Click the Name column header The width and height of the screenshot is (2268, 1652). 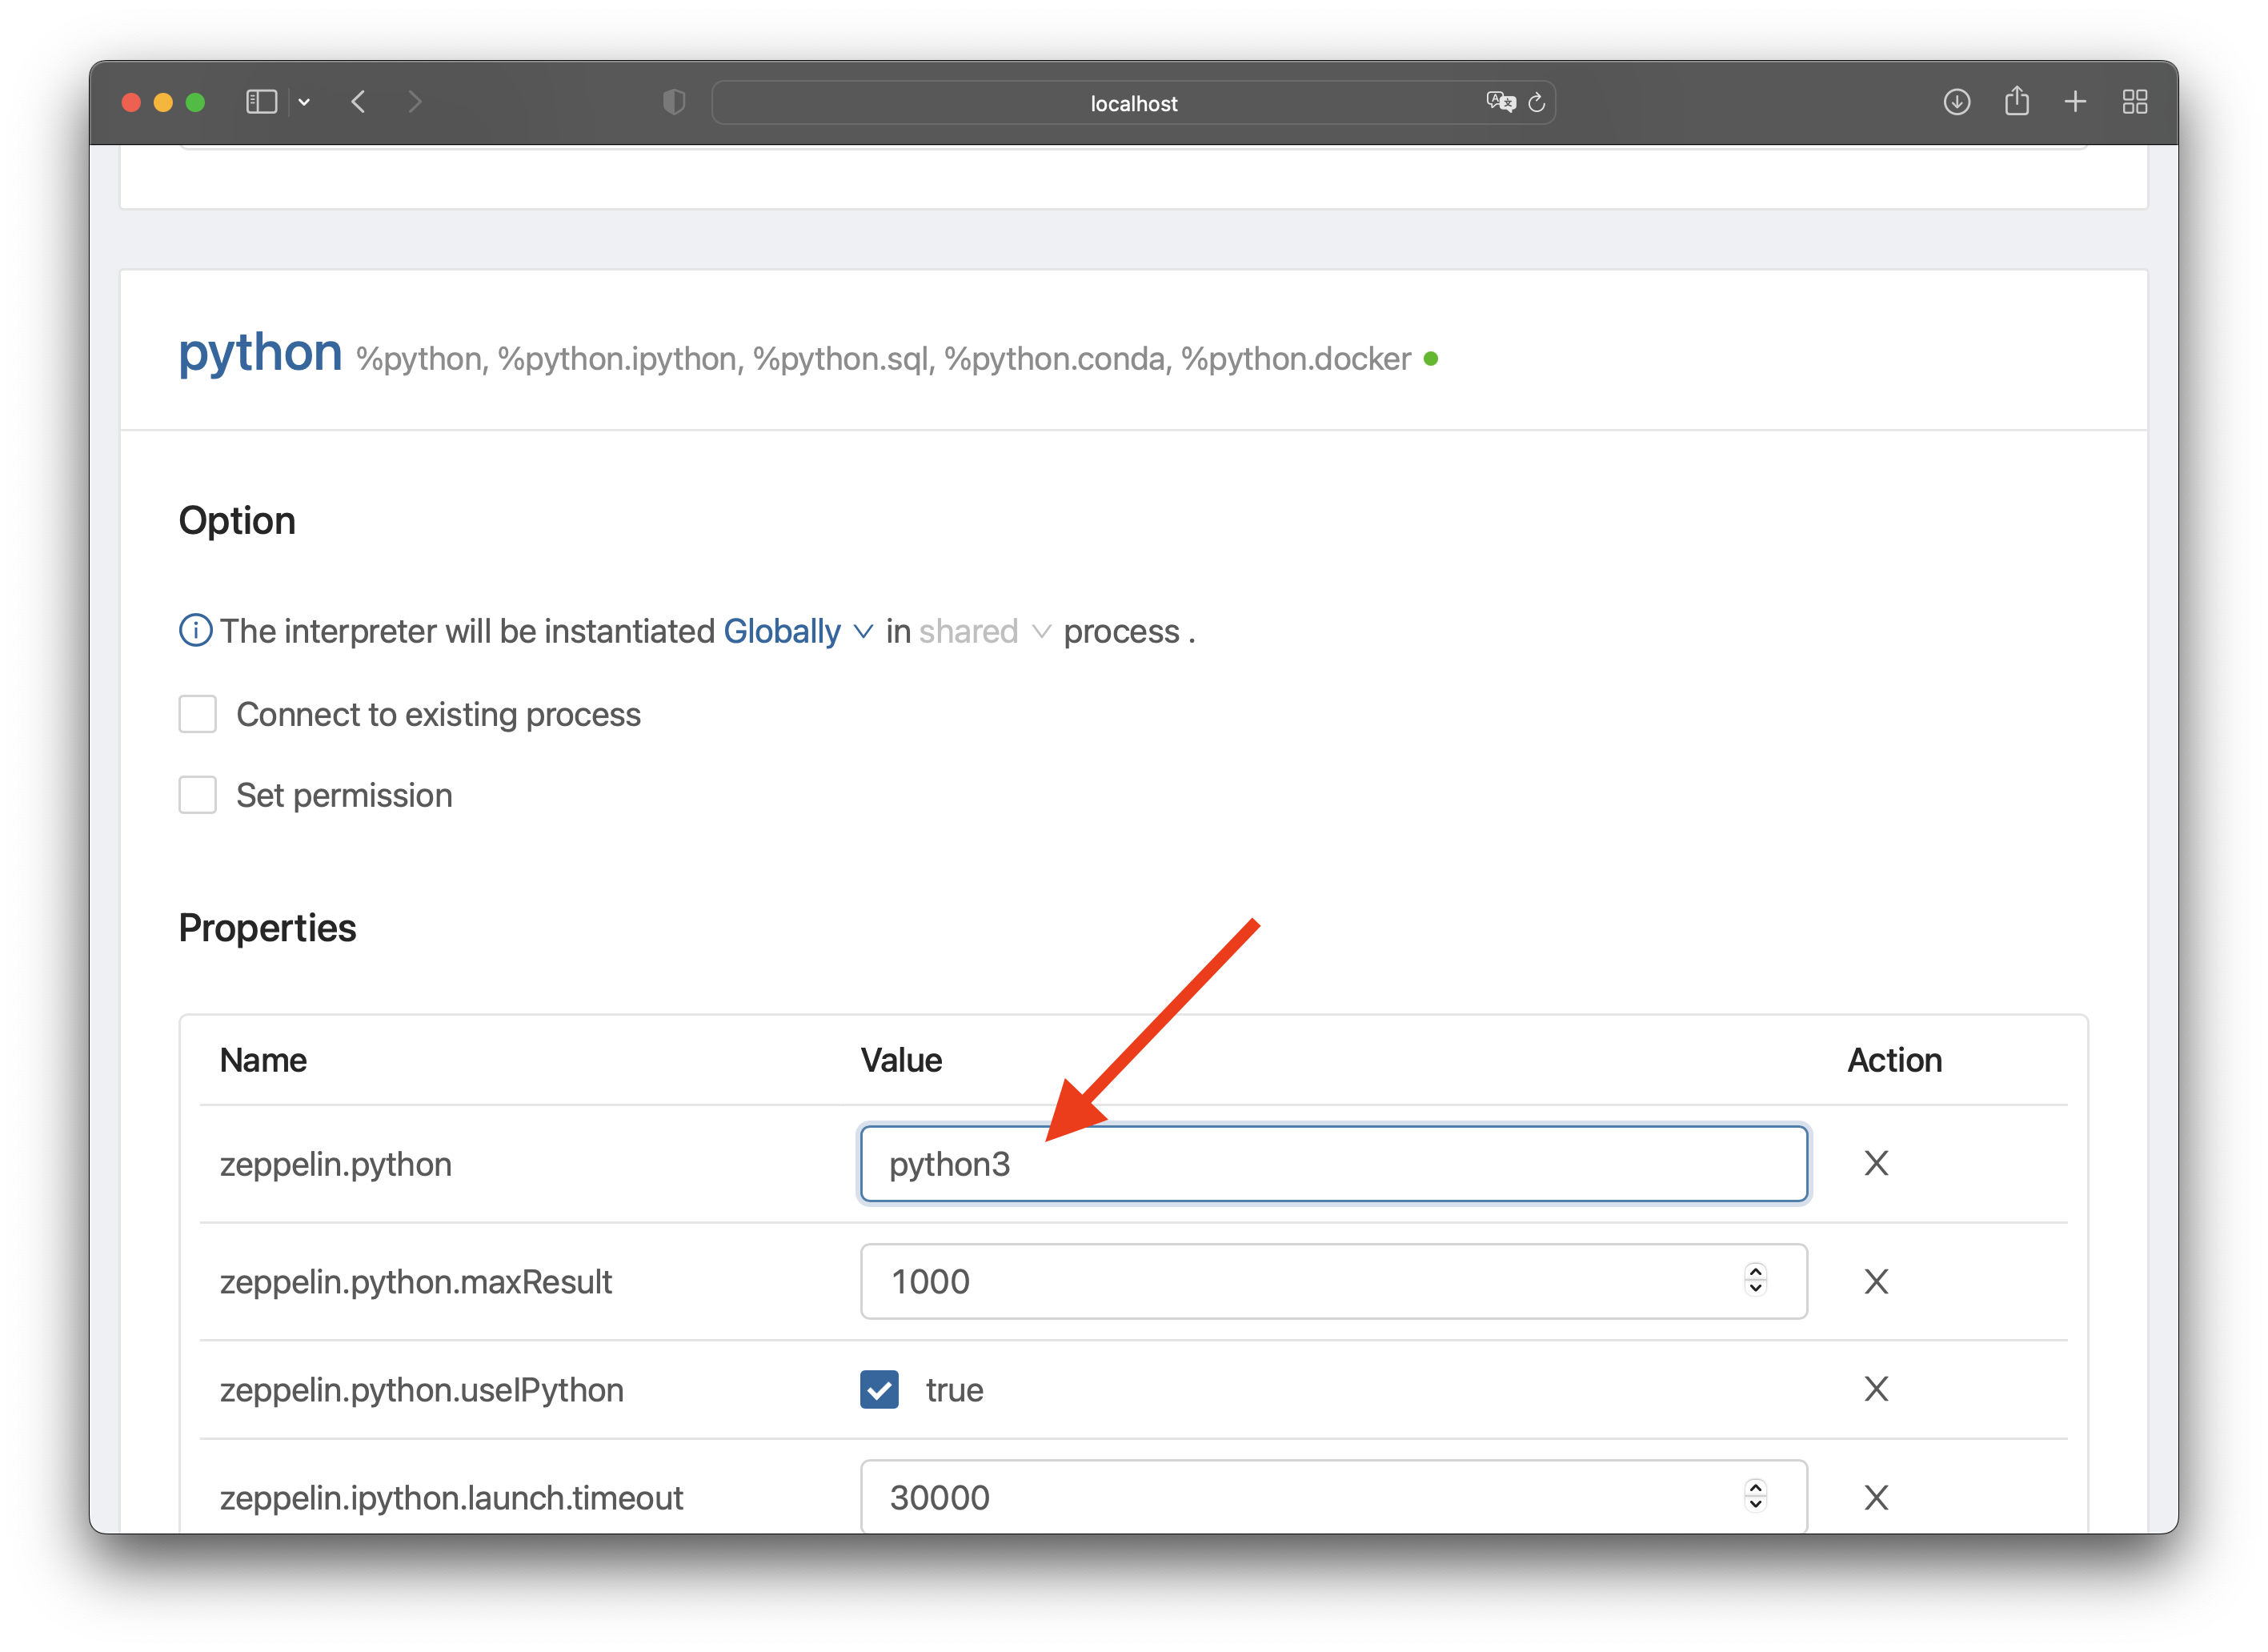point(263,1060)
